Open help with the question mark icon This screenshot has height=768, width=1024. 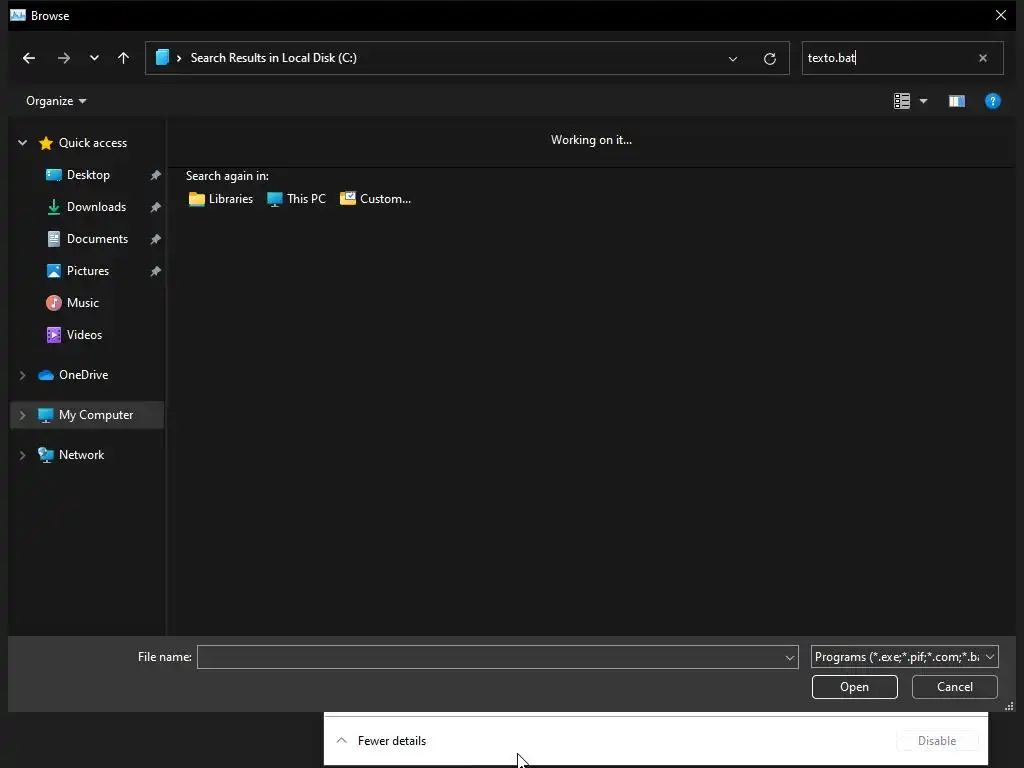(x=993, y=101)
